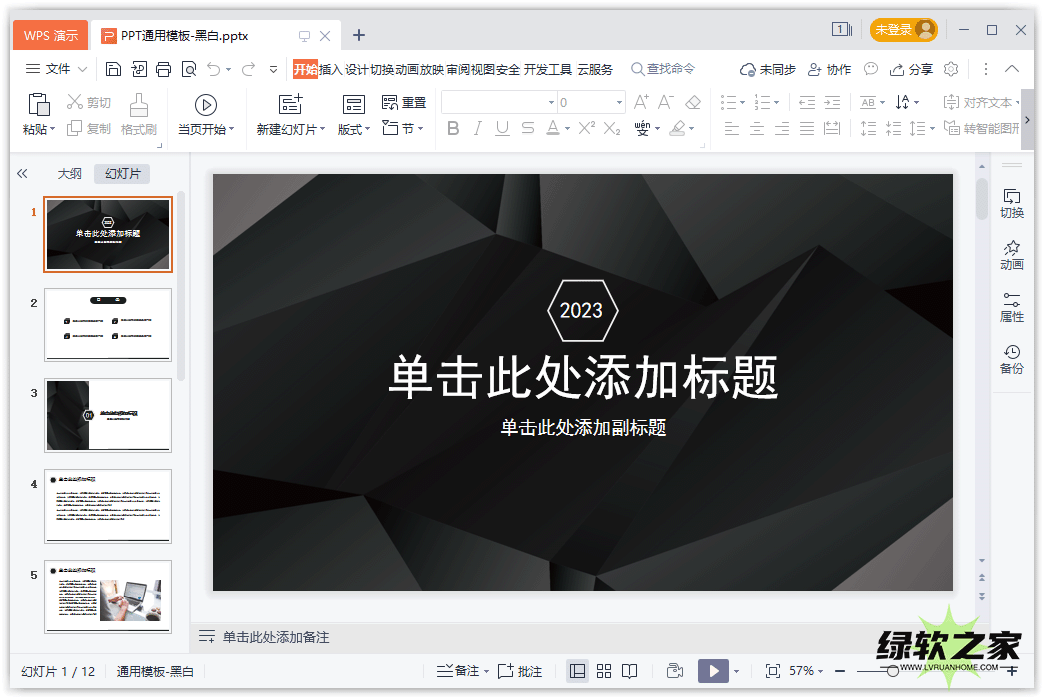Expand the 文件 menu dropdown arrow

pyautogui.click(x=82, y=69)
